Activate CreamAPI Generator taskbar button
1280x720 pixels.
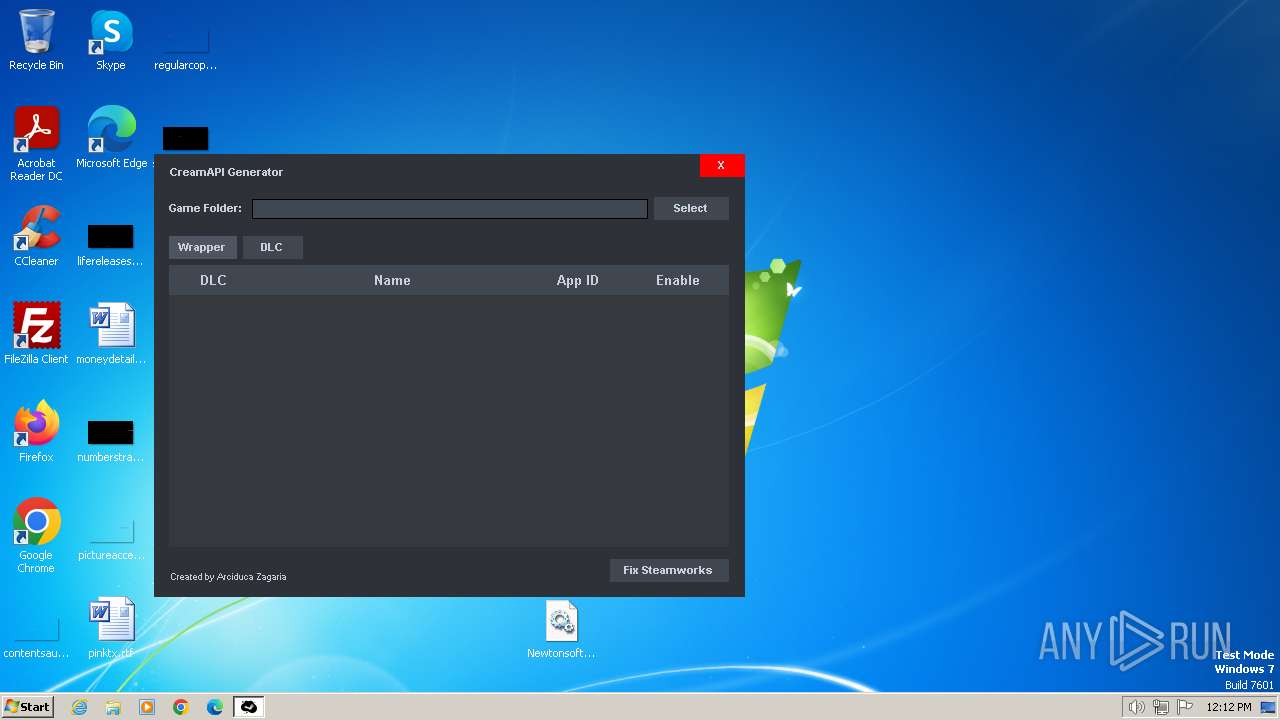click(249, 707)
